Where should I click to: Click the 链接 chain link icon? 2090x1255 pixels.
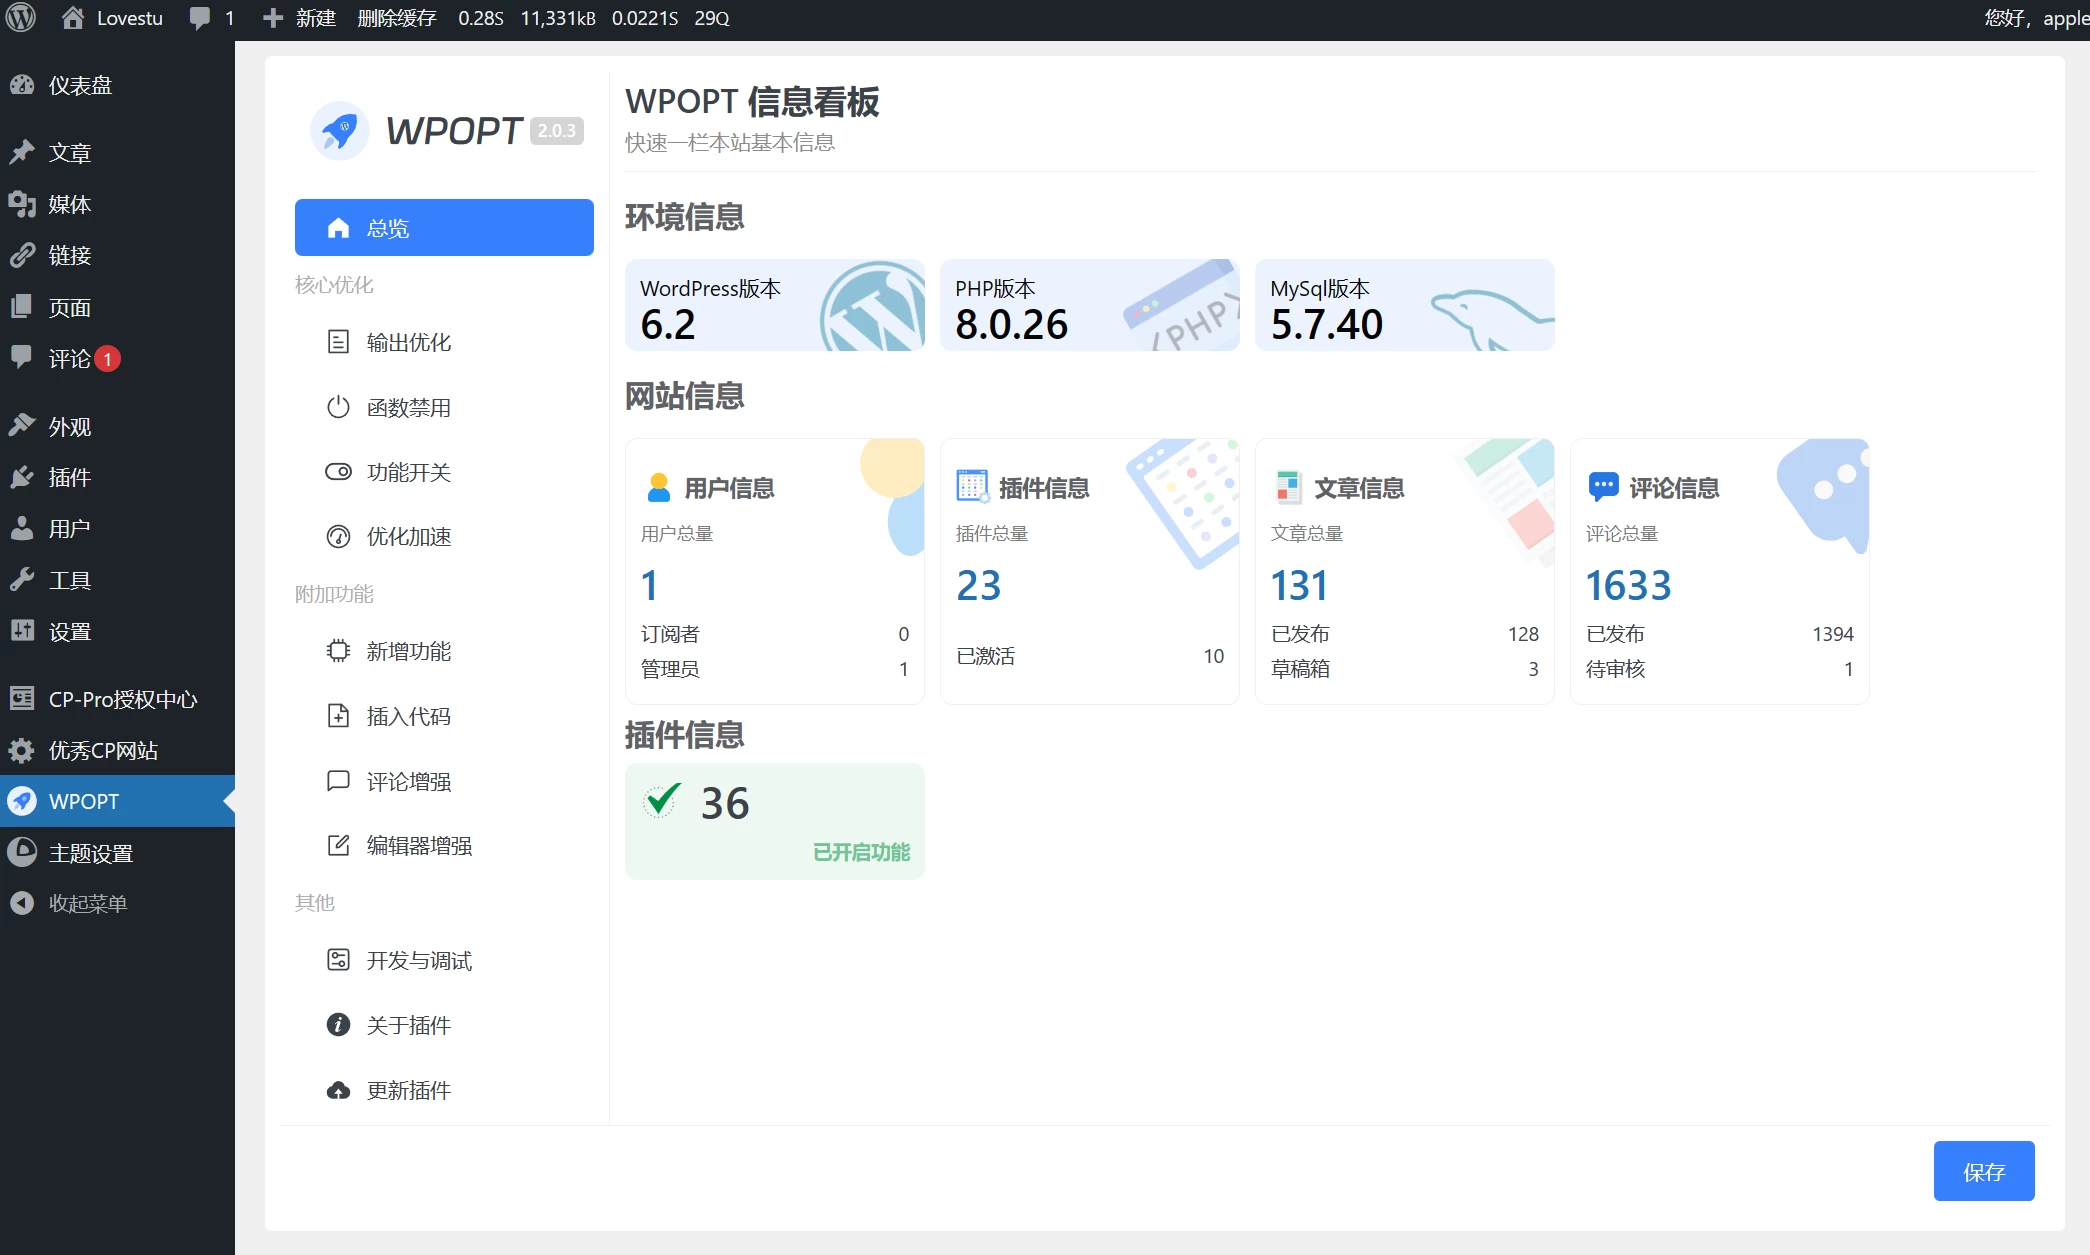[22, 255]
